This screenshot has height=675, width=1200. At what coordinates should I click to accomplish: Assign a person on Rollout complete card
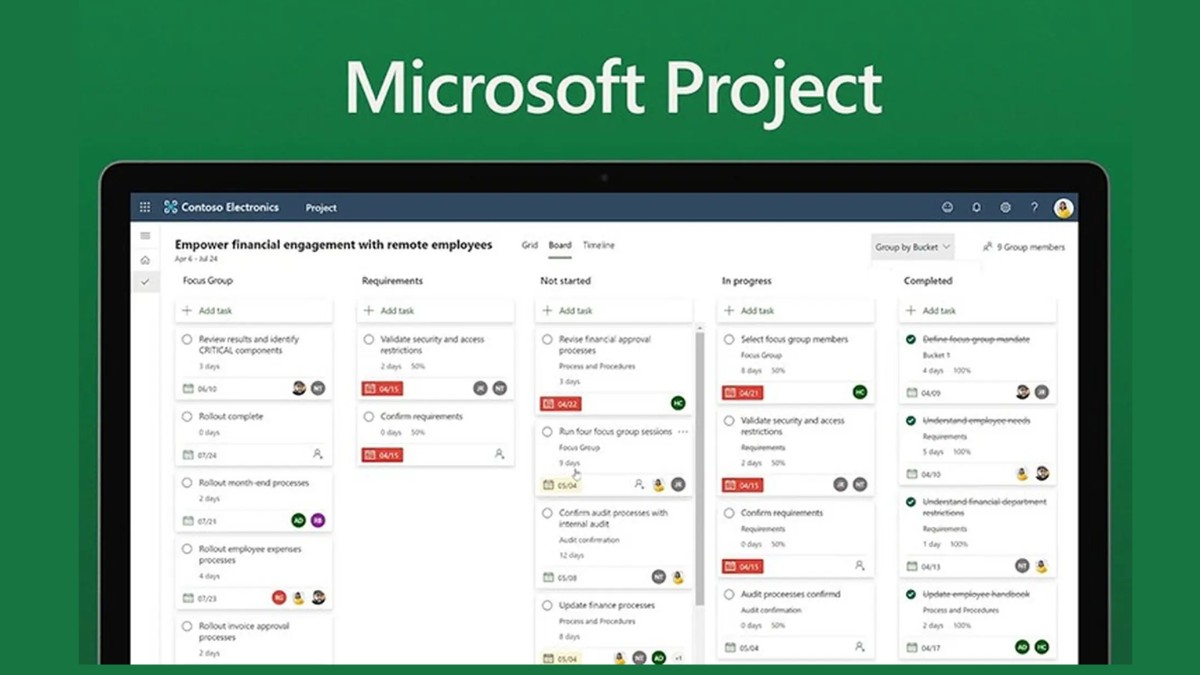point(318,454)
